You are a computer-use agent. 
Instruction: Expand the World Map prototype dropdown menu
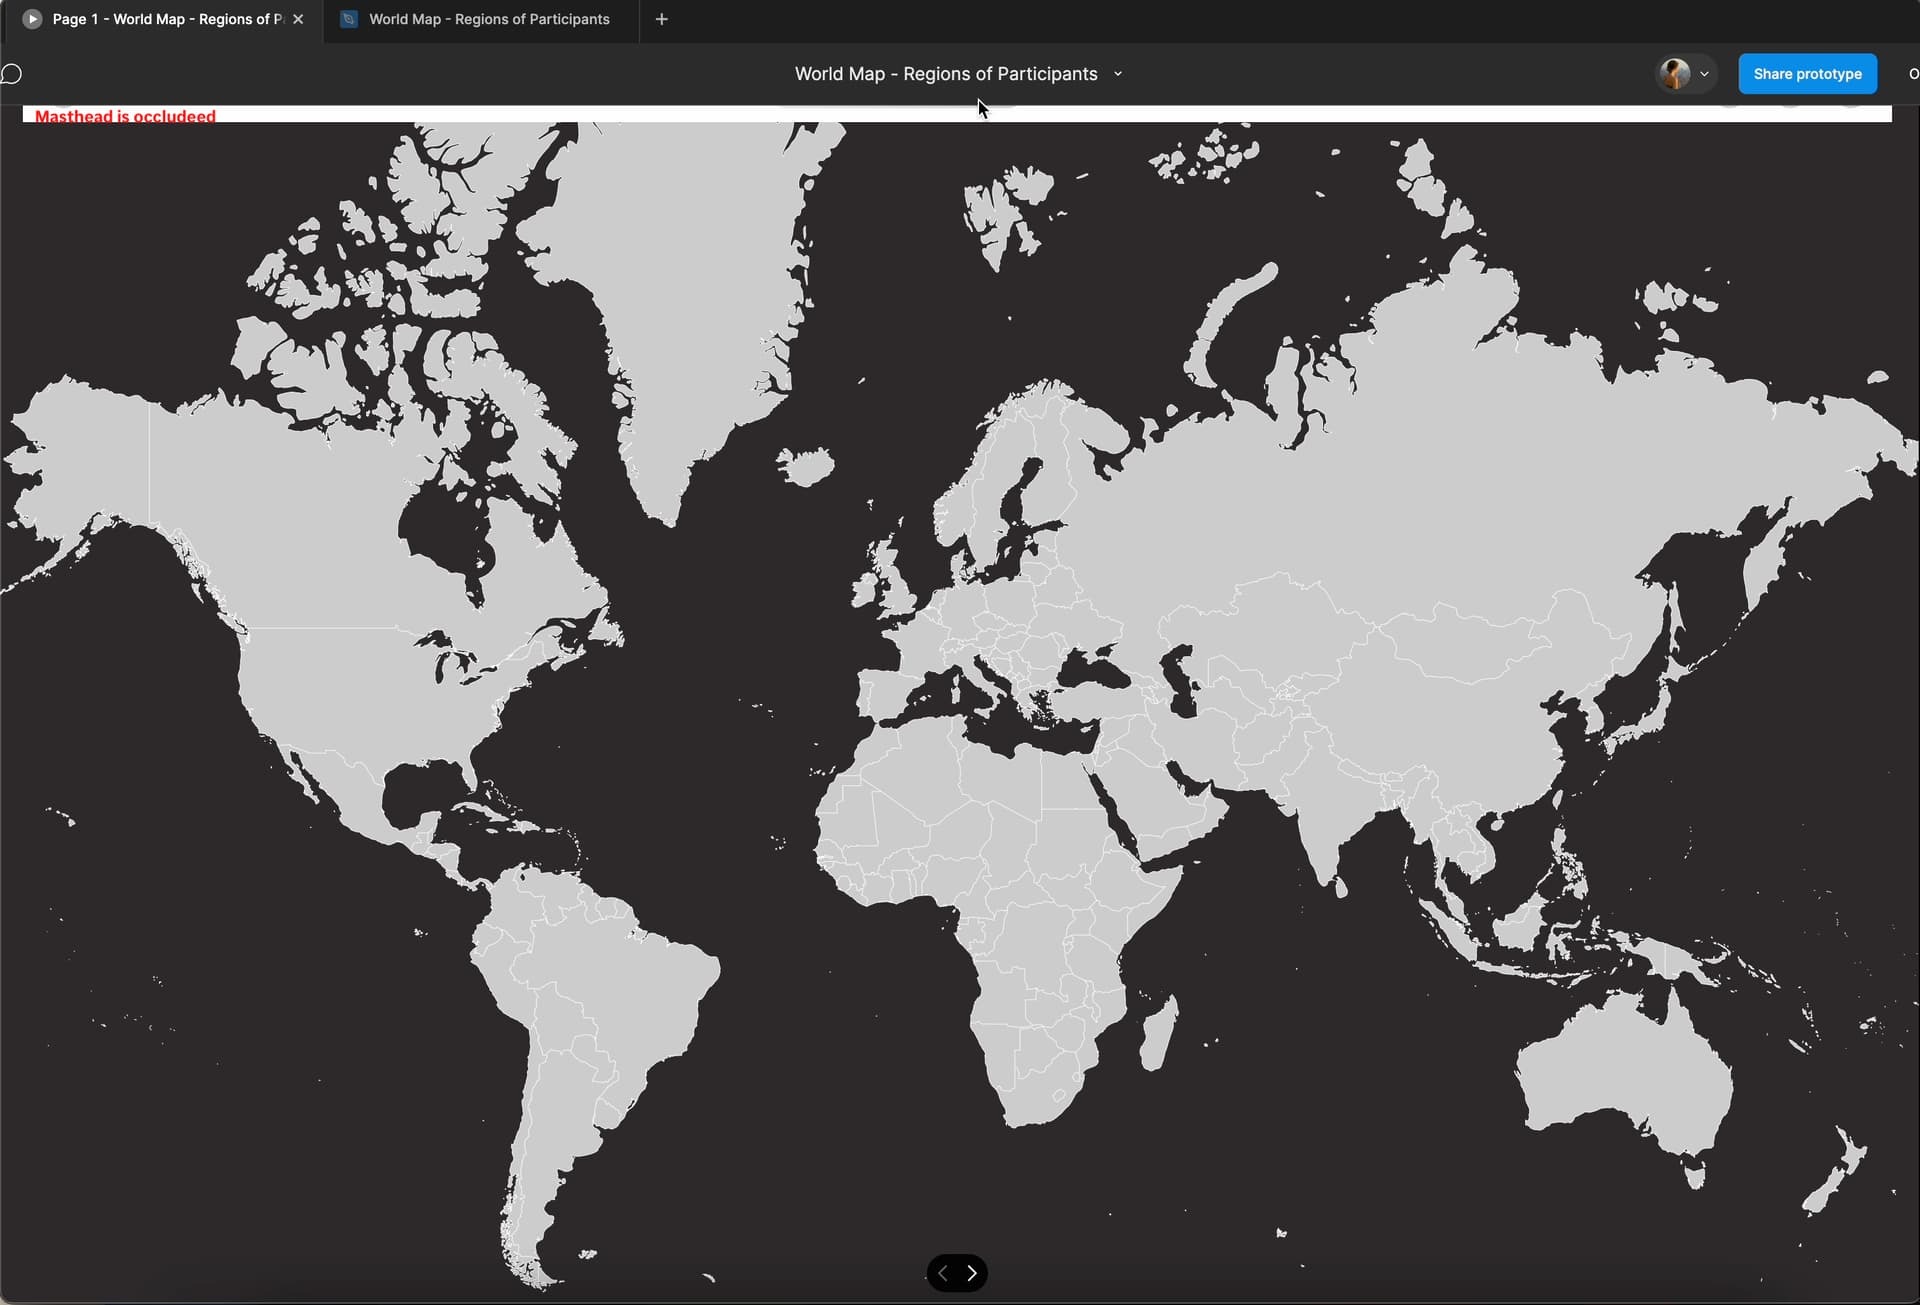pos(1122,74)
